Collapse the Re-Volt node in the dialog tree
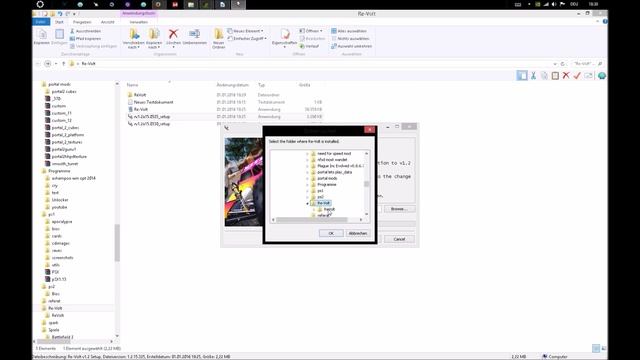This screenshot has width=640, height=360. pos(307,203)
